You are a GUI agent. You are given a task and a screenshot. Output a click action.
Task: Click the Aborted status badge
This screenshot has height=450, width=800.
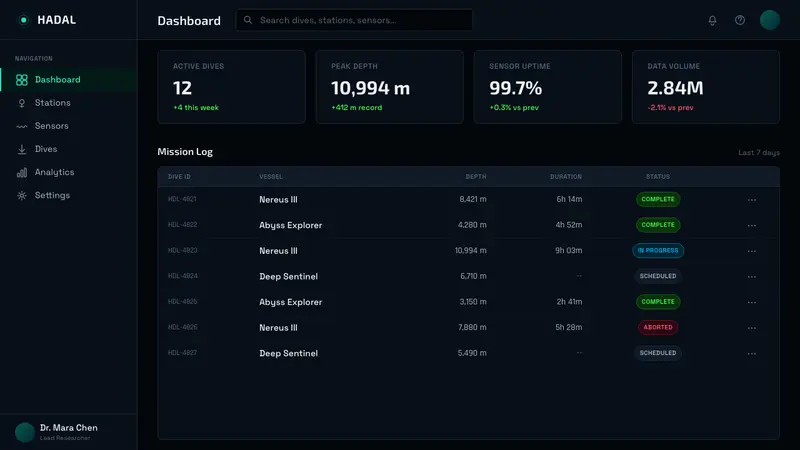point(658,327)
